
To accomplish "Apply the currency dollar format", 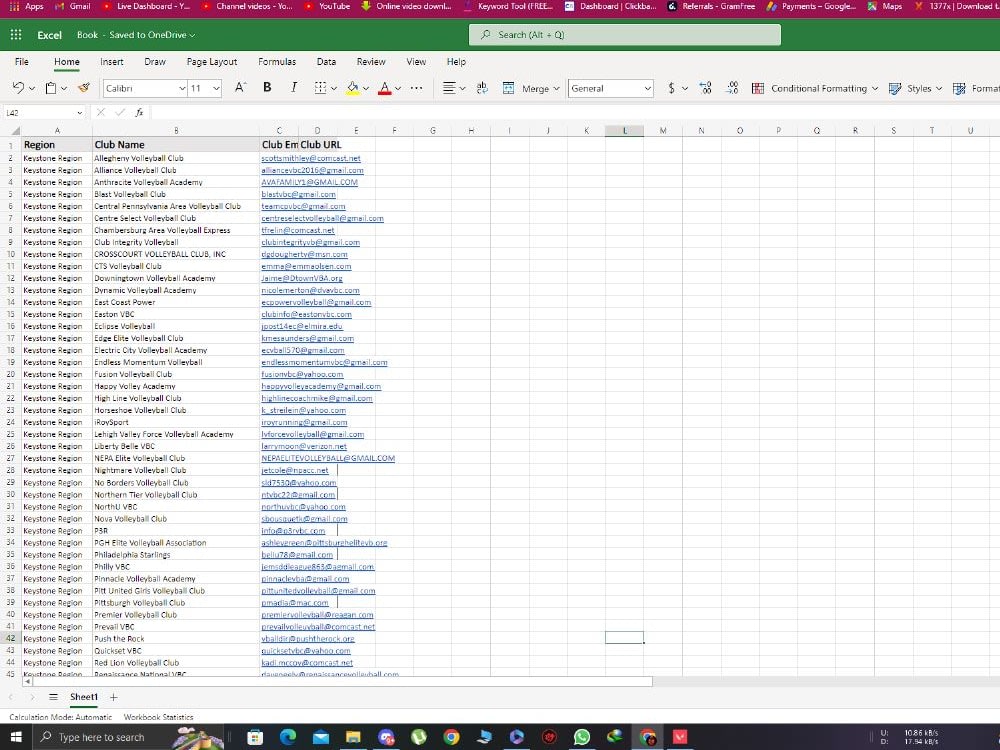I will click(x=672, y=88).
